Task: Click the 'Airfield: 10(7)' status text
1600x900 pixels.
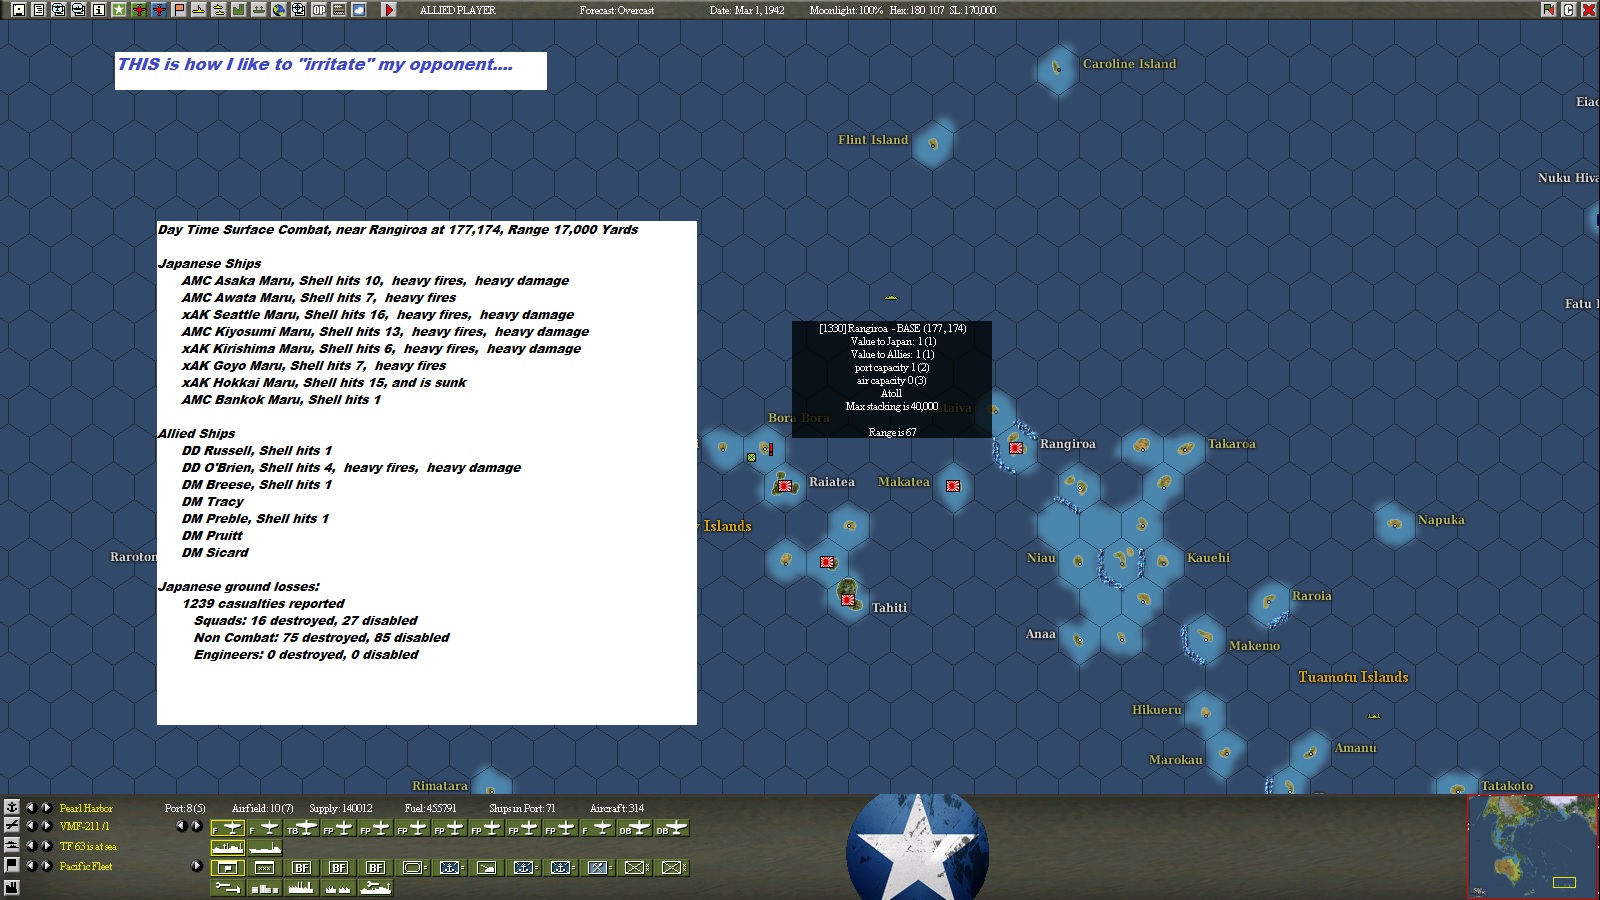Action: click(263, 808)
